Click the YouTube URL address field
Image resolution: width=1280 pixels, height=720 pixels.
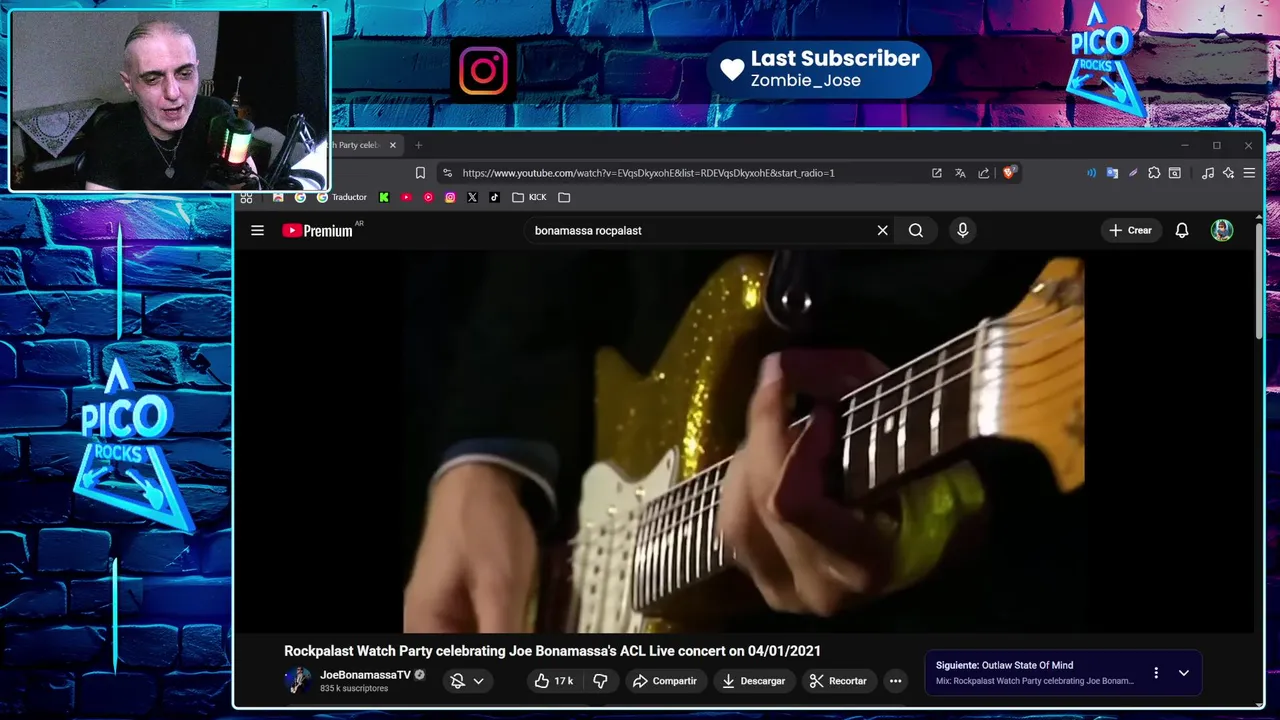point(648,173)
